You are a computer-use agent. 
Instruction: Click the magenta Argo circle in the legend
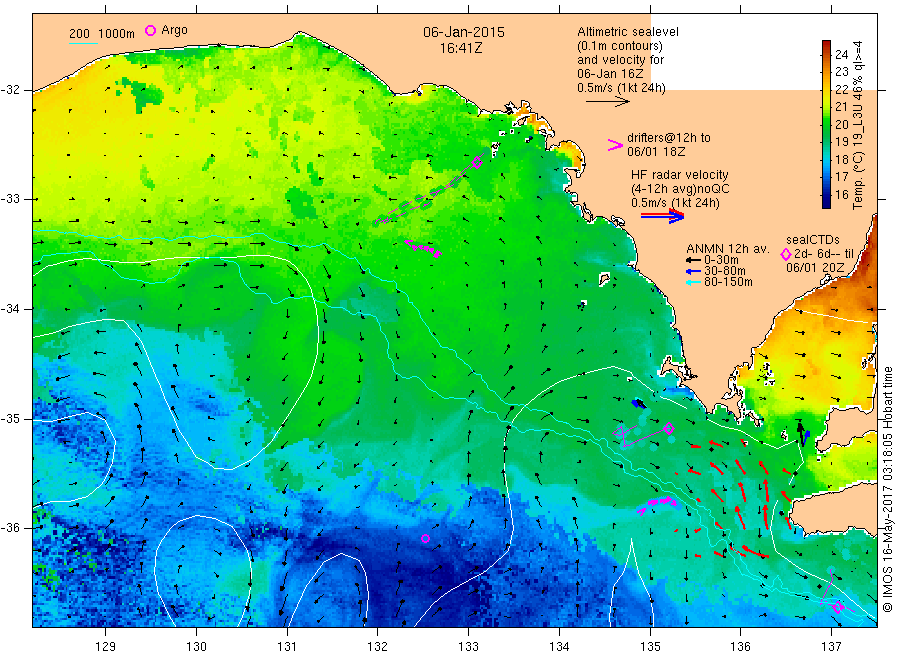[x=150, y=30]
